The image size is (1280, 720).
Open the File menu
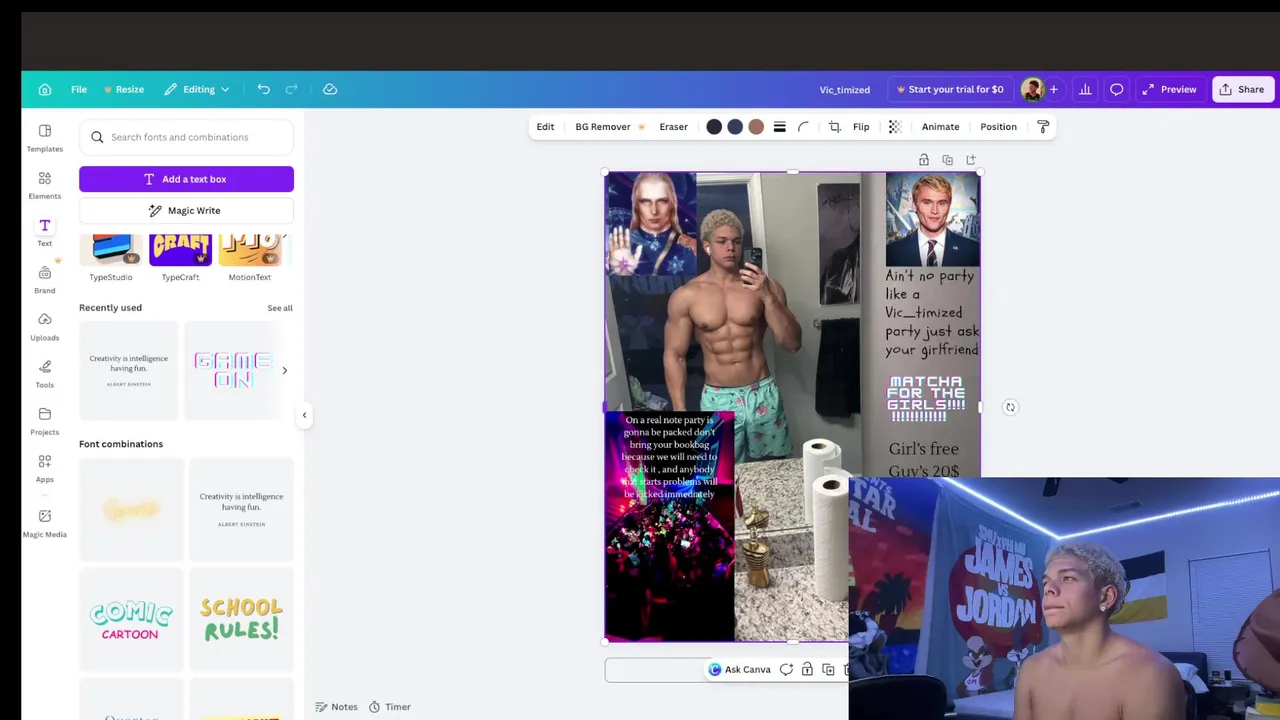(x=79, y=89)
